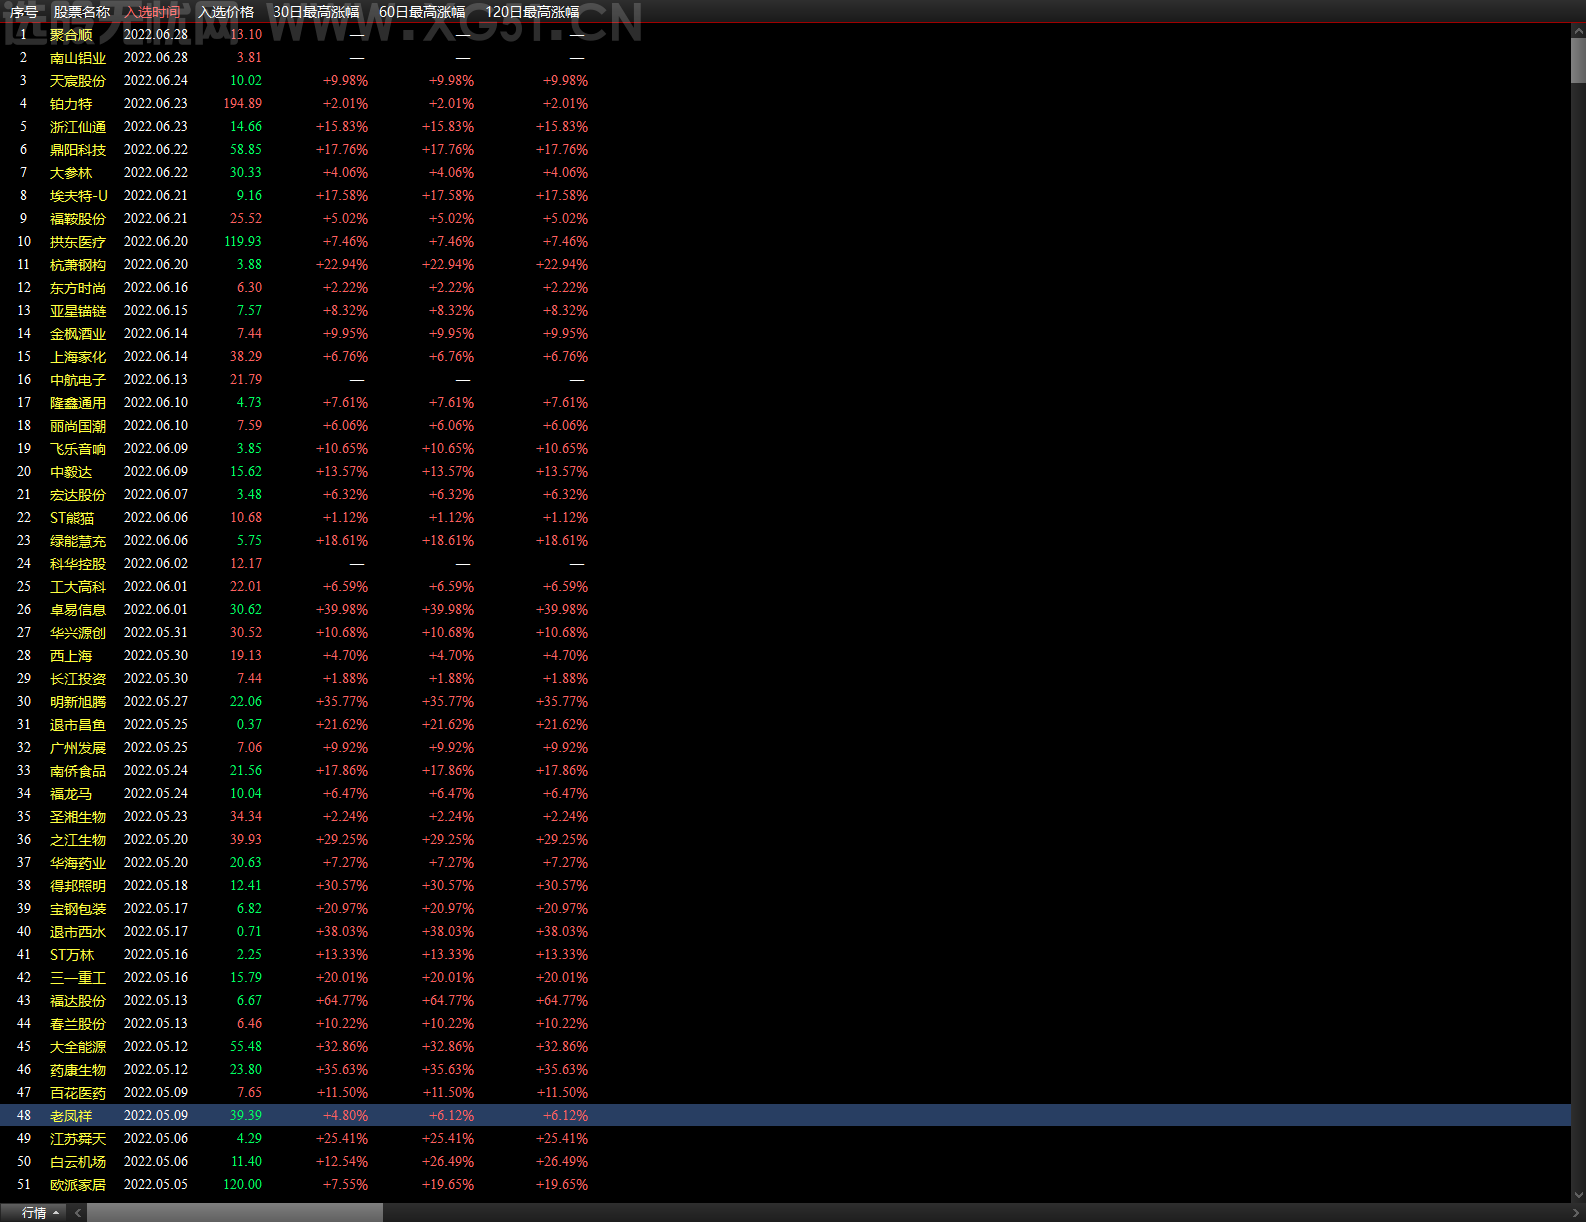Click the 60日最高涨幅 column header
1586x1222 pixels.
(422, 12)
